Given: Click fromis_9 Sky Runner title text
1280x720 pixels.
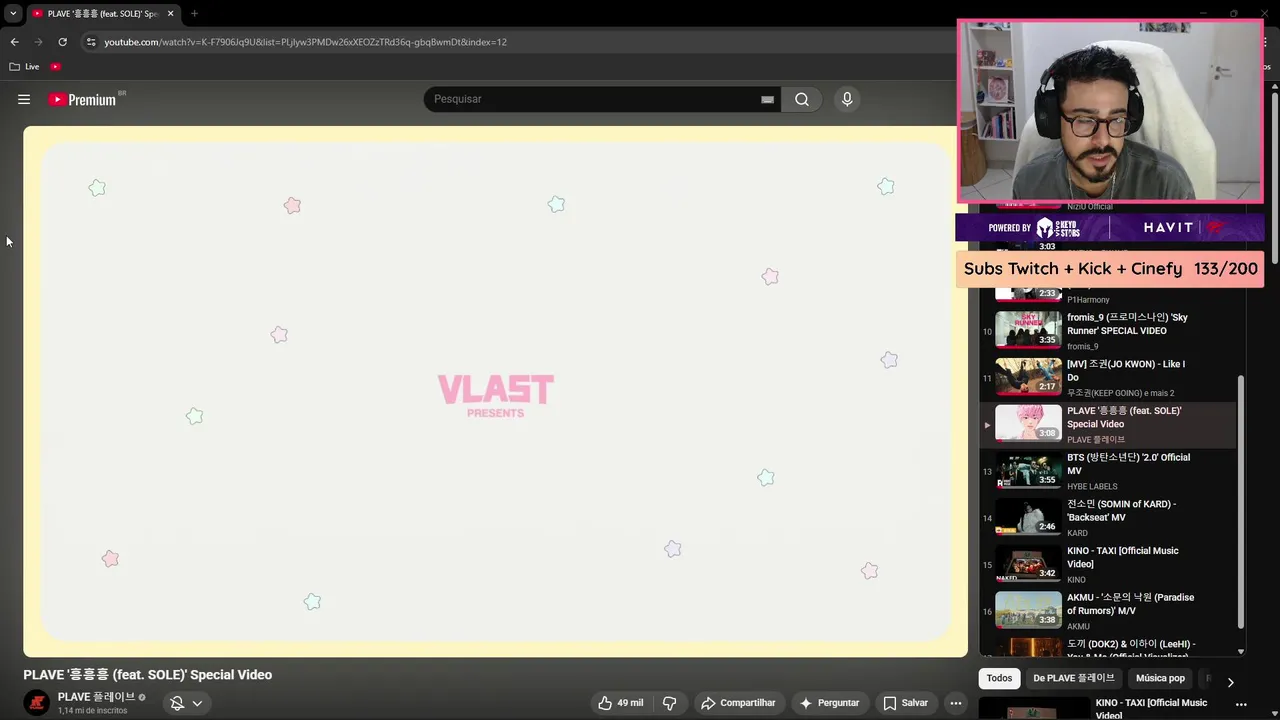Looking at the screenshot, I should pos(1127,324).
